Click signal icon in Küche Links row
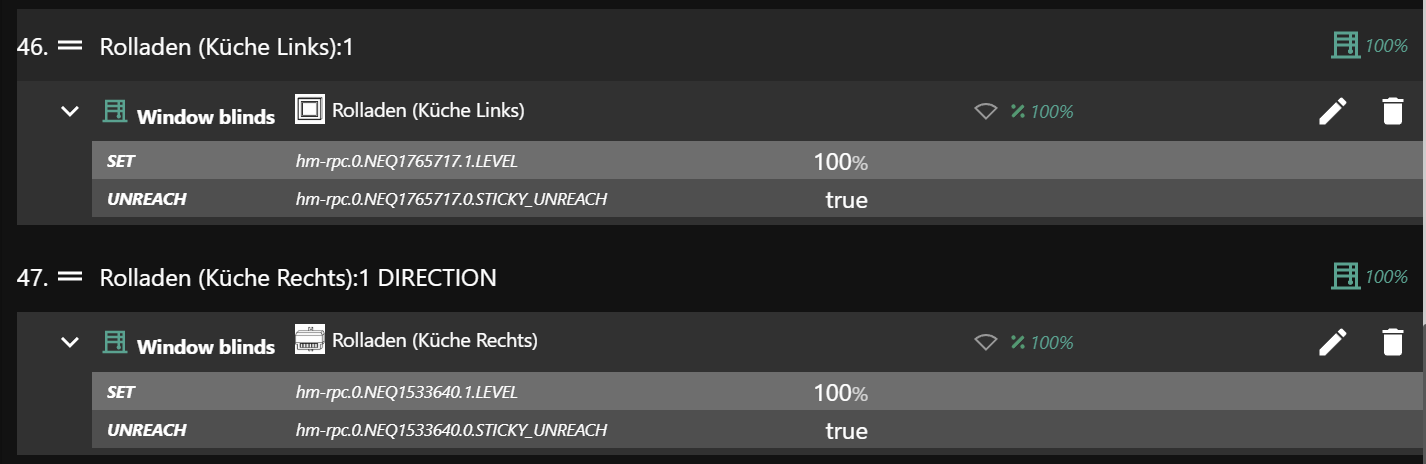This screenshot has height=464, width=1426. tap(985, 112)
